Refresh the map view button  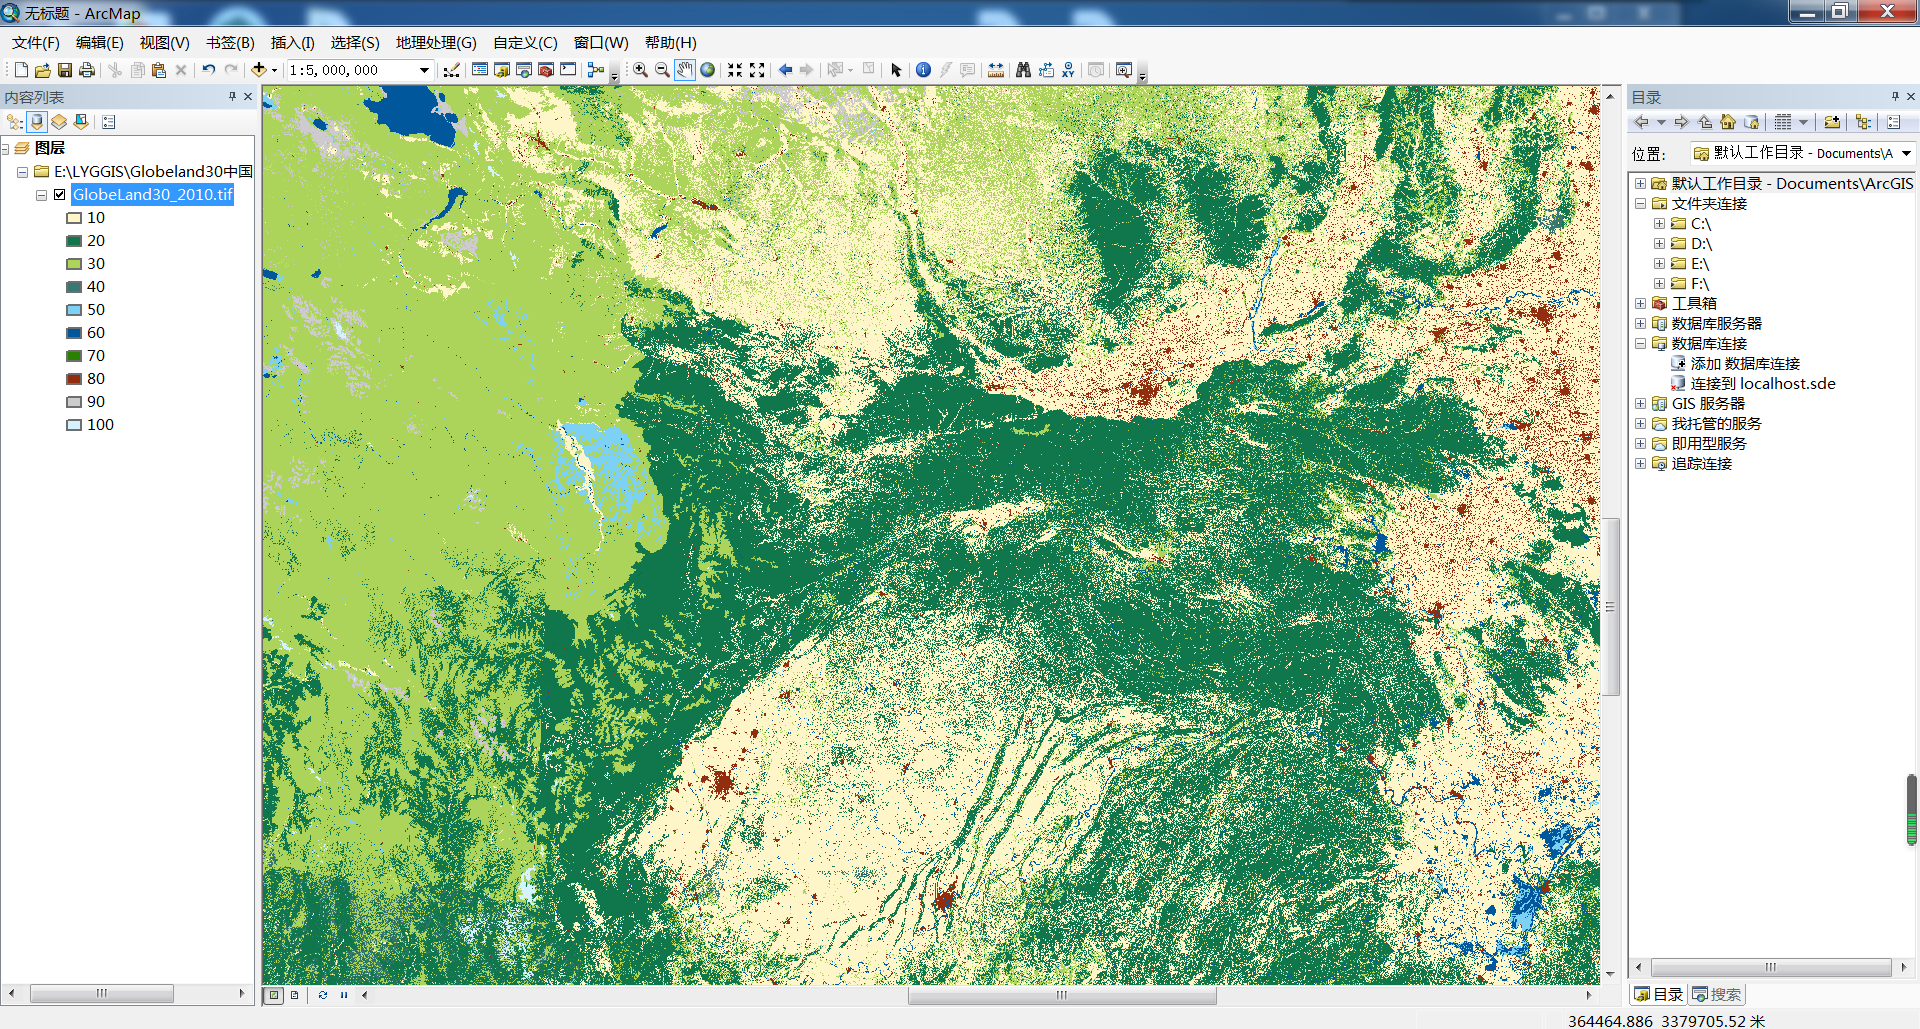click(323, 995)
